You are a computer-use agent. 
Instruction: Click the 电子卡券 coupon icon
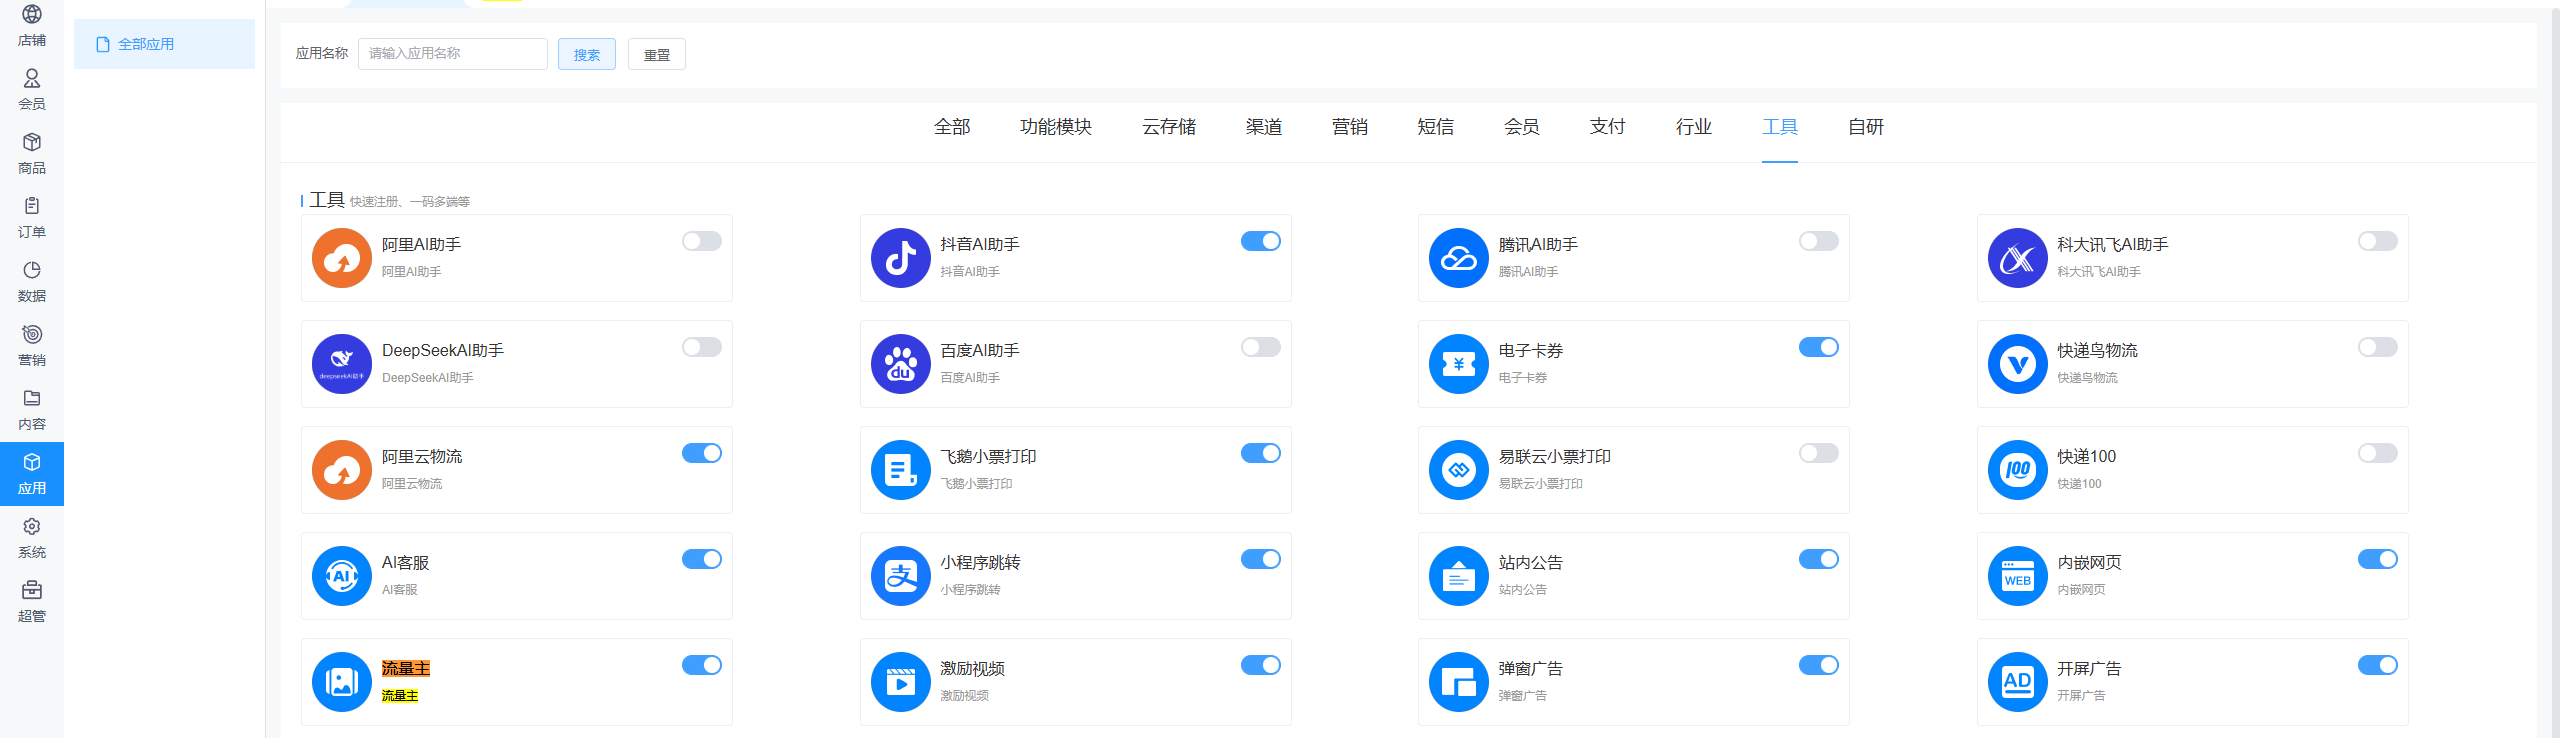pyautogui.click(x=1459, y=364)
